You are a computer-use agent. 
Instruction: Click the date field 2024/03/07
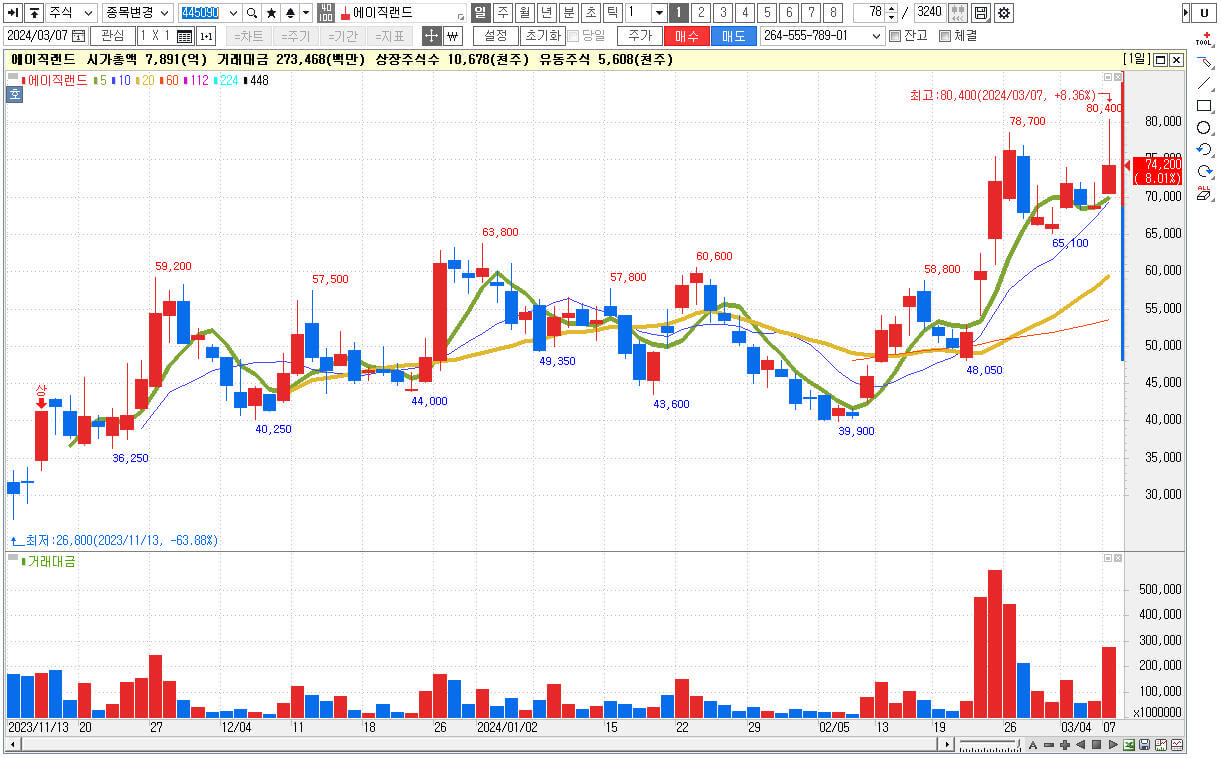point(45,36)
